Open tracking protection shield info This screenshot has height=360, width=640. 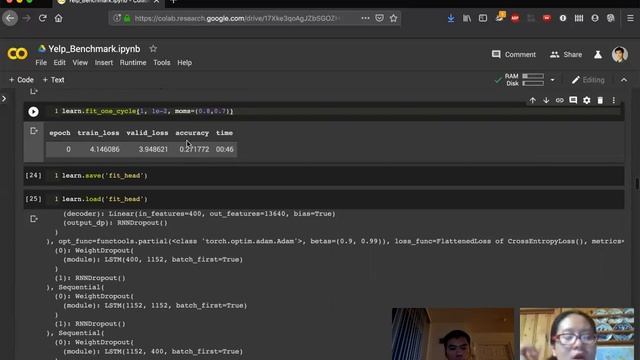coord(117,18)
